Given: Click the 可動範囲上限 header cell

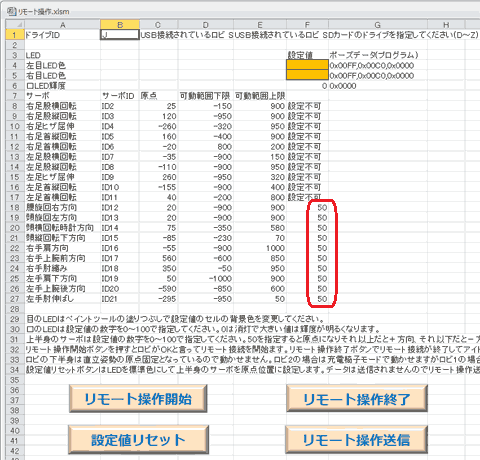Looking at the screenshot, I should click(x=260, y=96).
